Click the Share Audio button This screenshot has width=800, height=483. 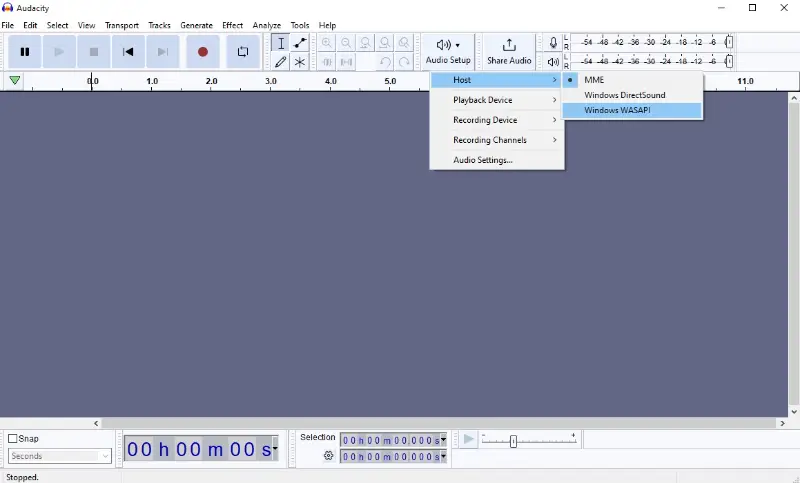(509, 52)
